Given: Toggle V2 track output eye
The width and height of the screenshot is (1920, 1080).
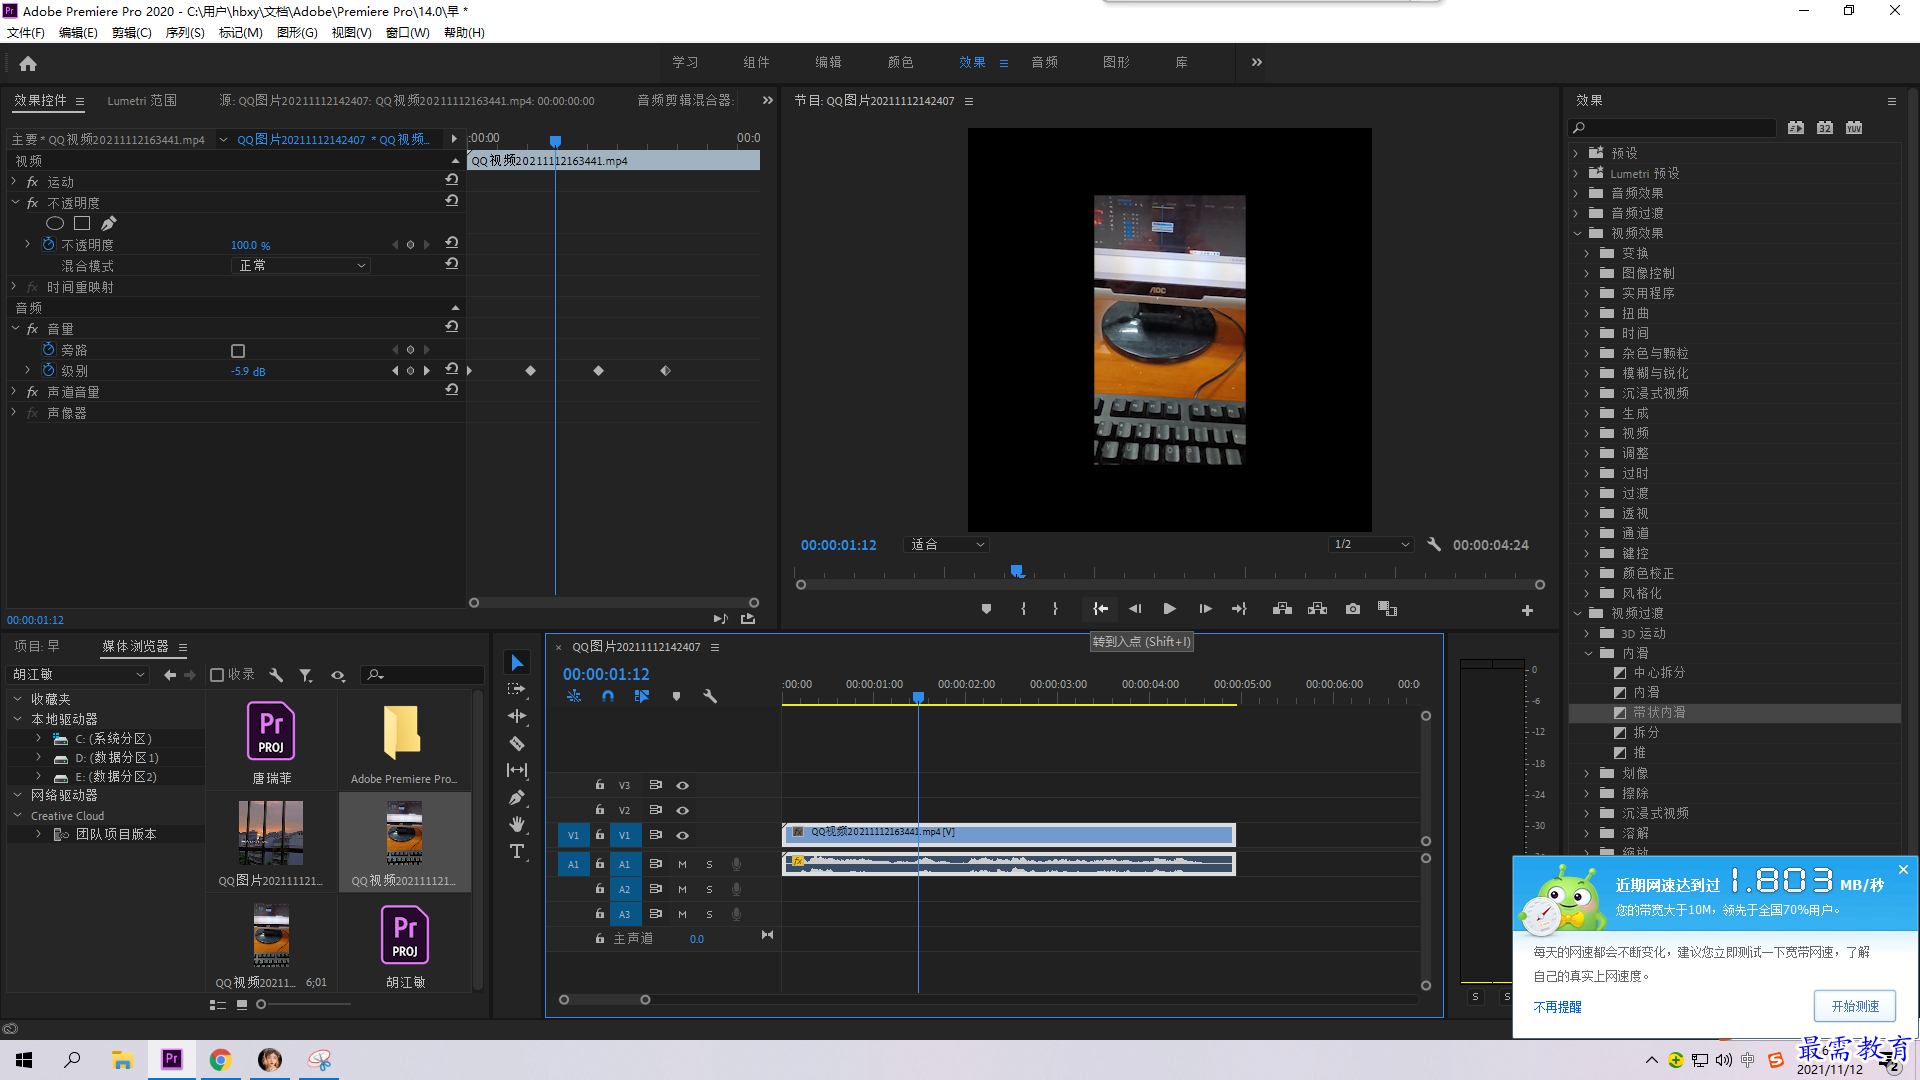Looking at the screenshot, I should (683, 810).
